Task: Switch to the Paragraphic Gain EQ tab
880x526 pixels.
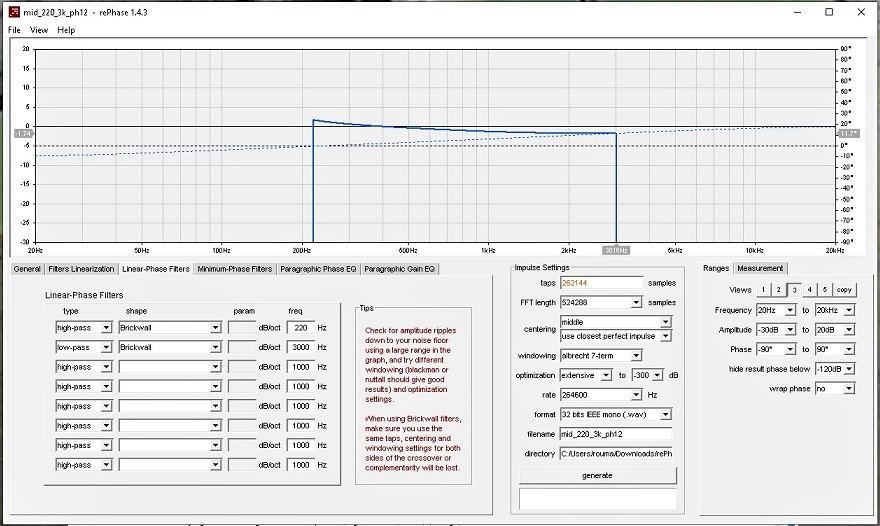Action: 400,269
